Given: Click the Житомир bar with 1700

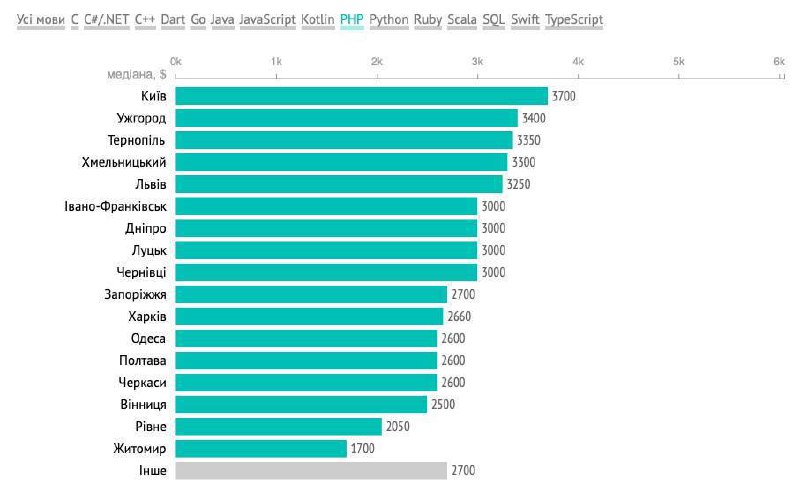Looking at the screenshot, I should 261,449.
